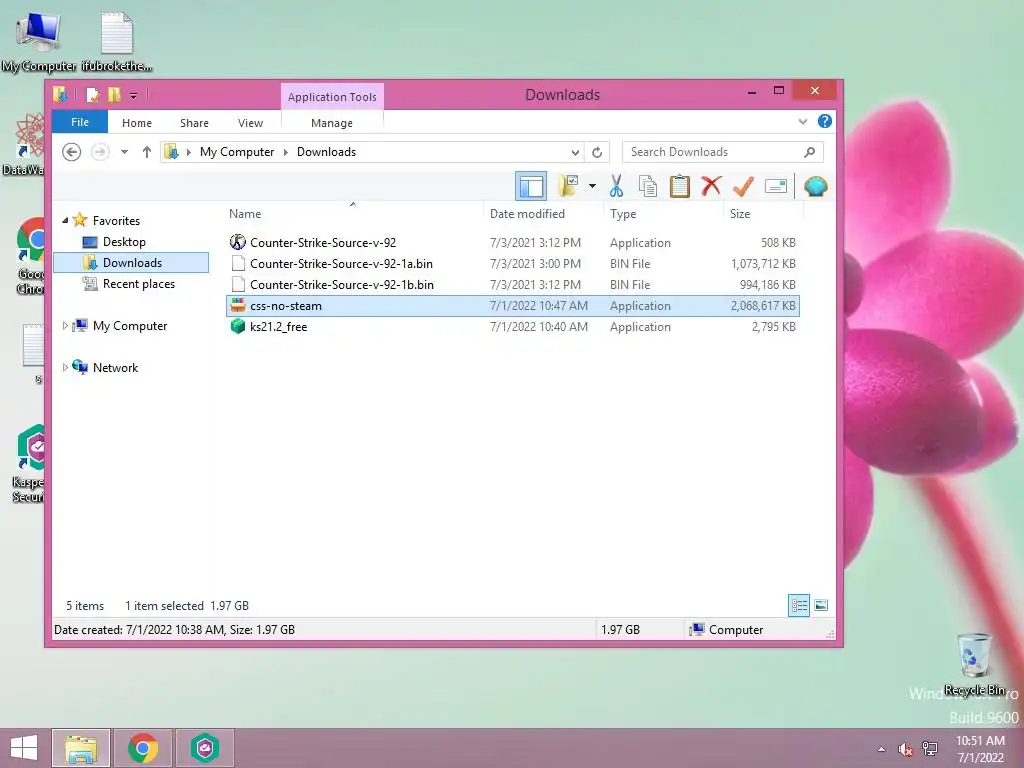Switch to large icons view in status bar
The height and width of the screenshot is (768, 1024).
(821, 605)
